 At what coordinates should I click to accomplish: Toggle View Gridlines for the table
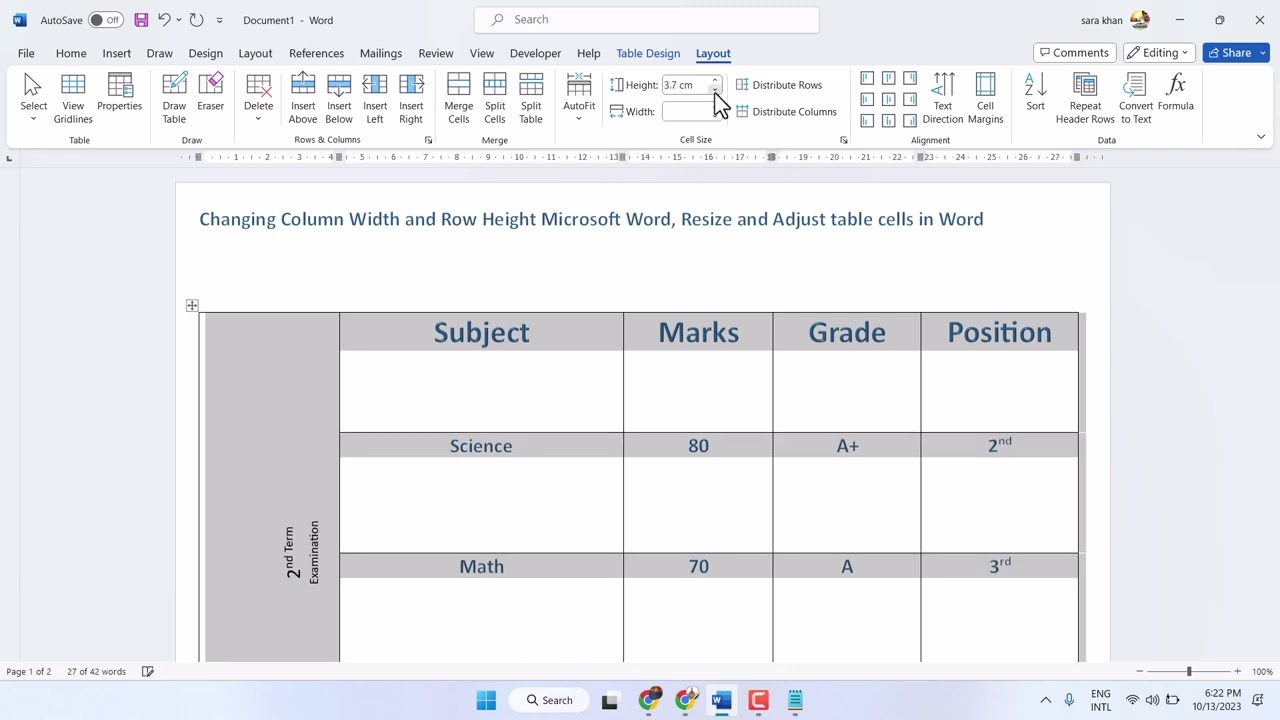73,99
